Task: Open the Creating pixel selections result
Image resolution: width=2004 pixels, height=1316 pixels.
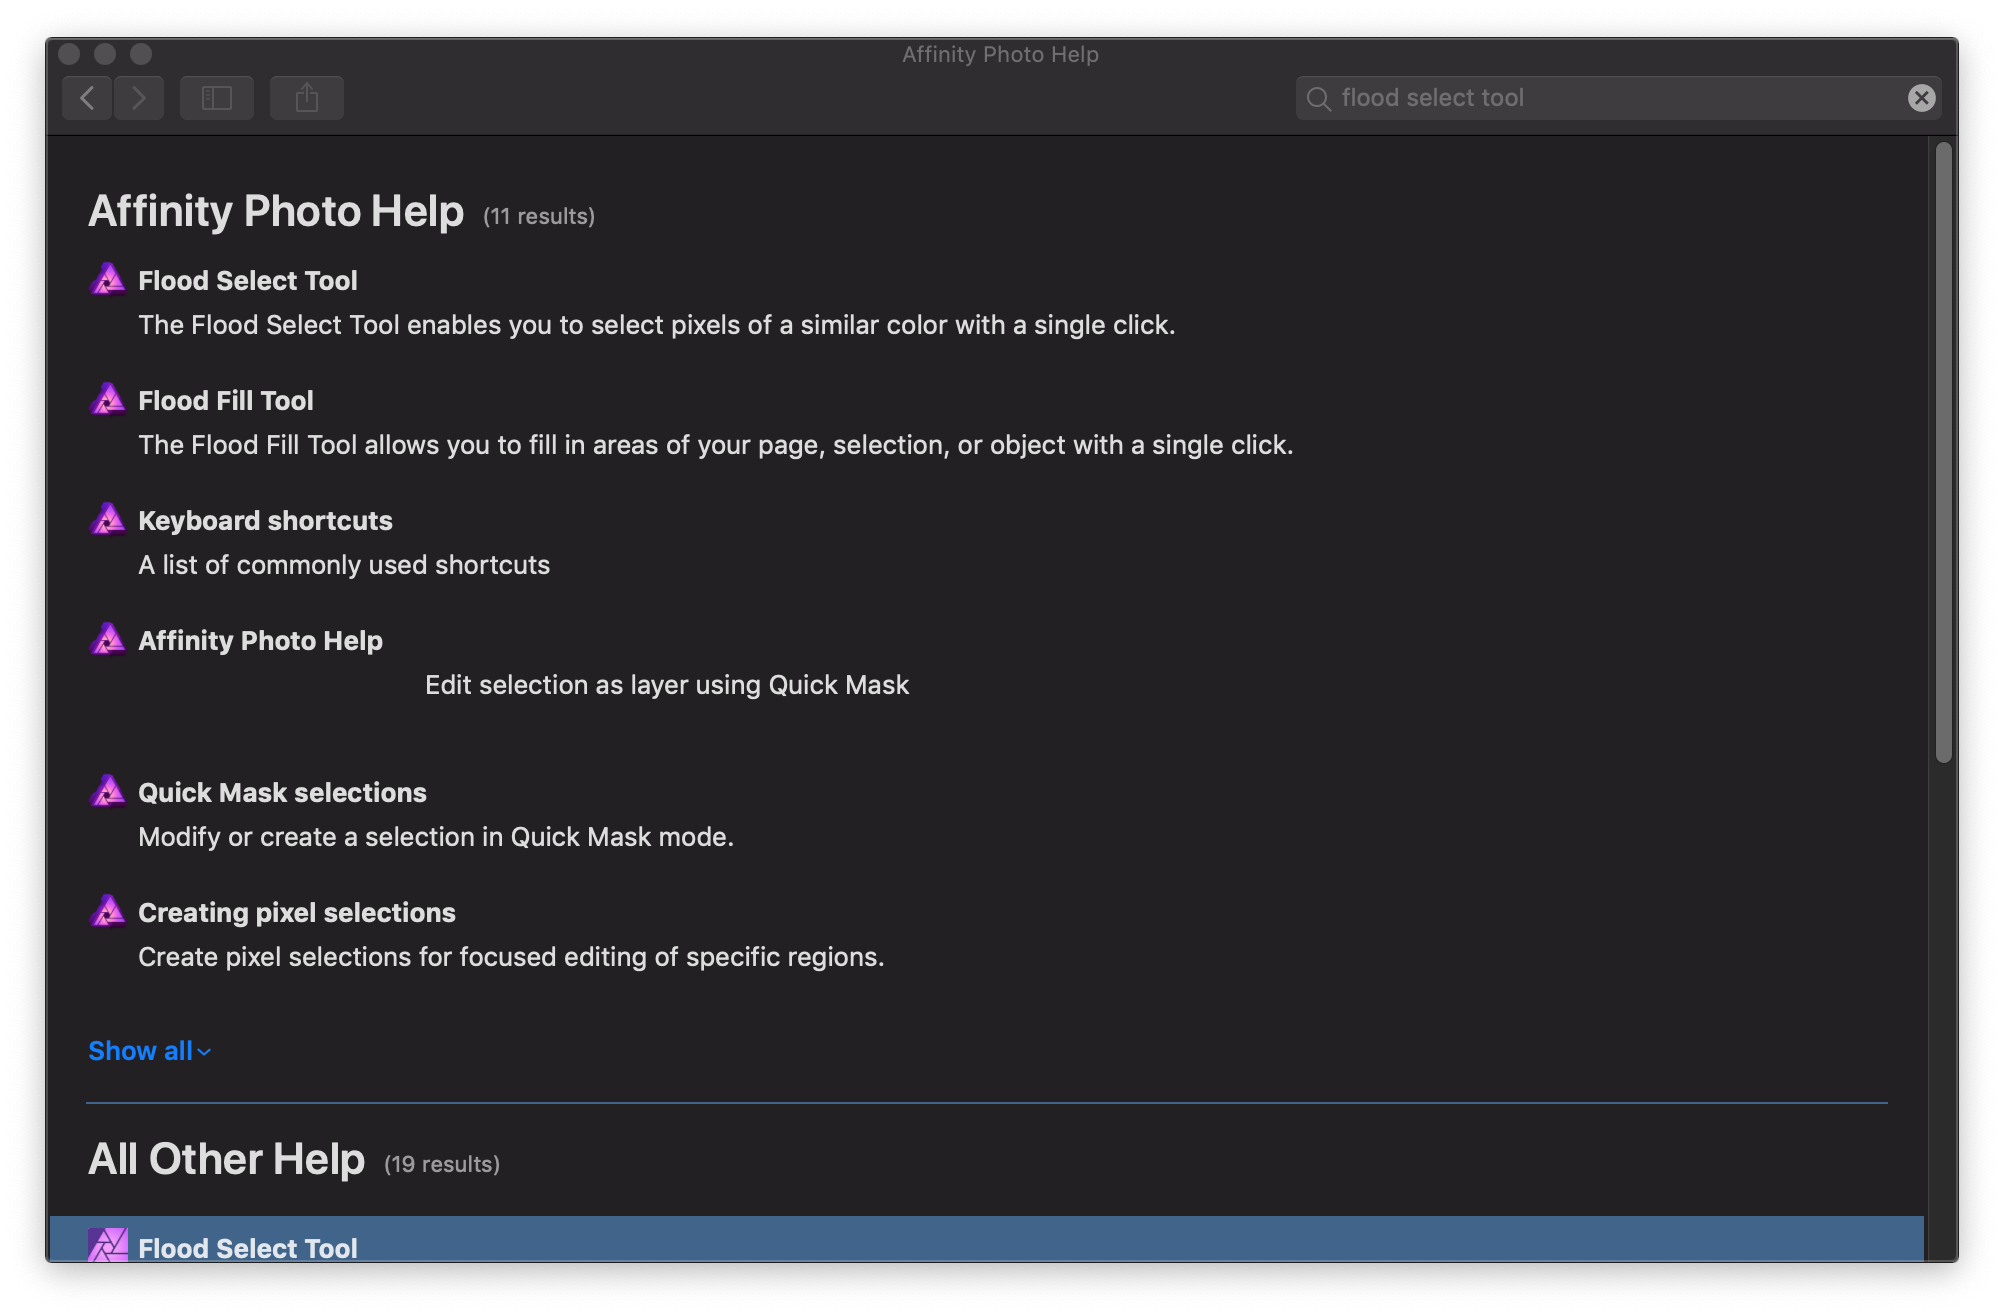Action: [x=297, y=913]
